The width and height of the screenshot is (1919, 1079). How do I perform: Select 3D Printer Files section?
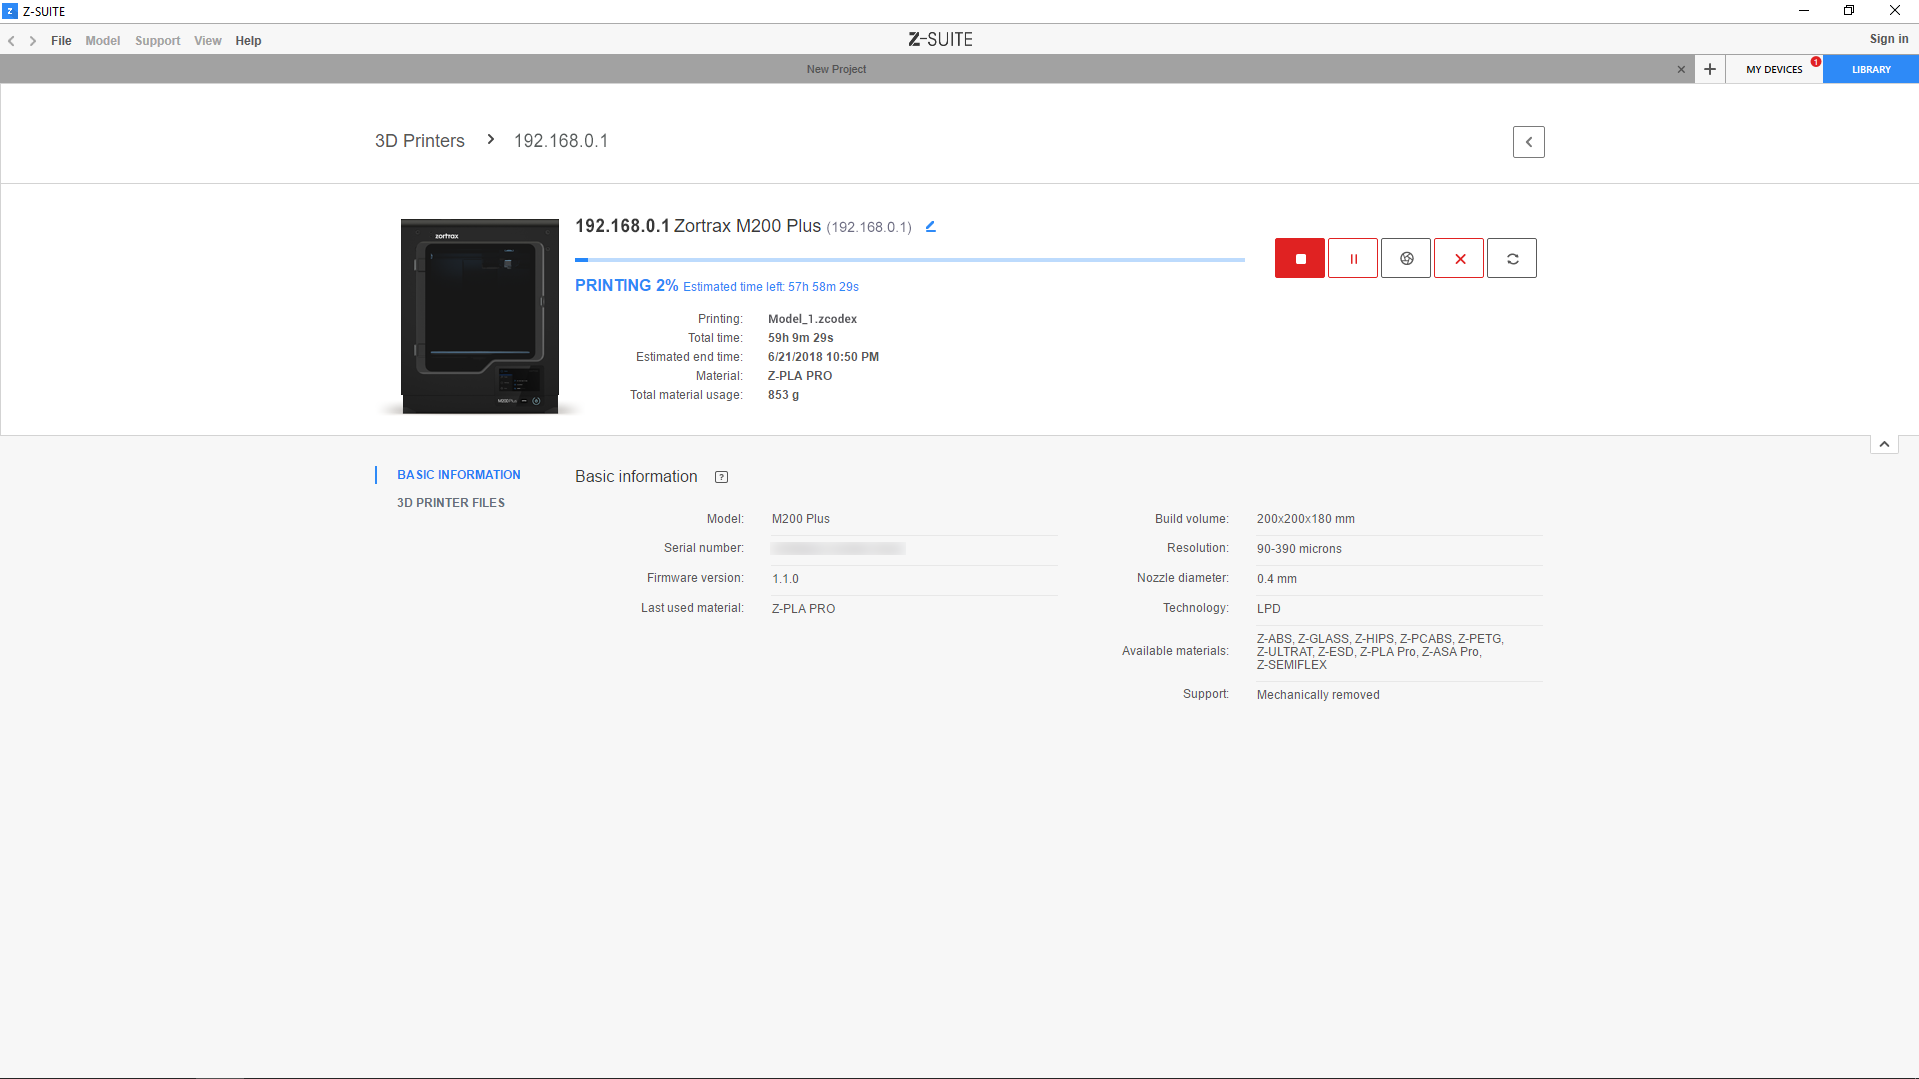[x=451, y=503]
